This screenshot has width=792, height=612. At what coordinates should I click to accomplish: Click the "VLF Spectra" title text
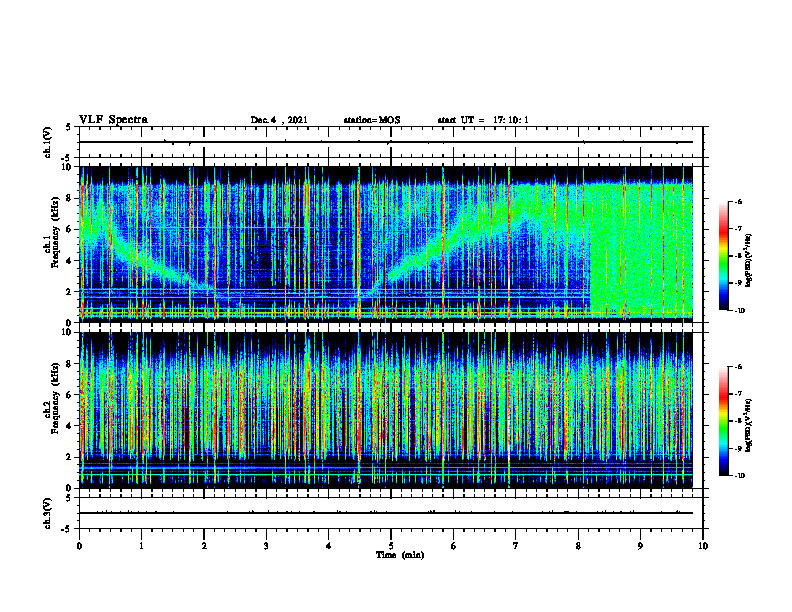pyautogui.click(x=113, y=120)
